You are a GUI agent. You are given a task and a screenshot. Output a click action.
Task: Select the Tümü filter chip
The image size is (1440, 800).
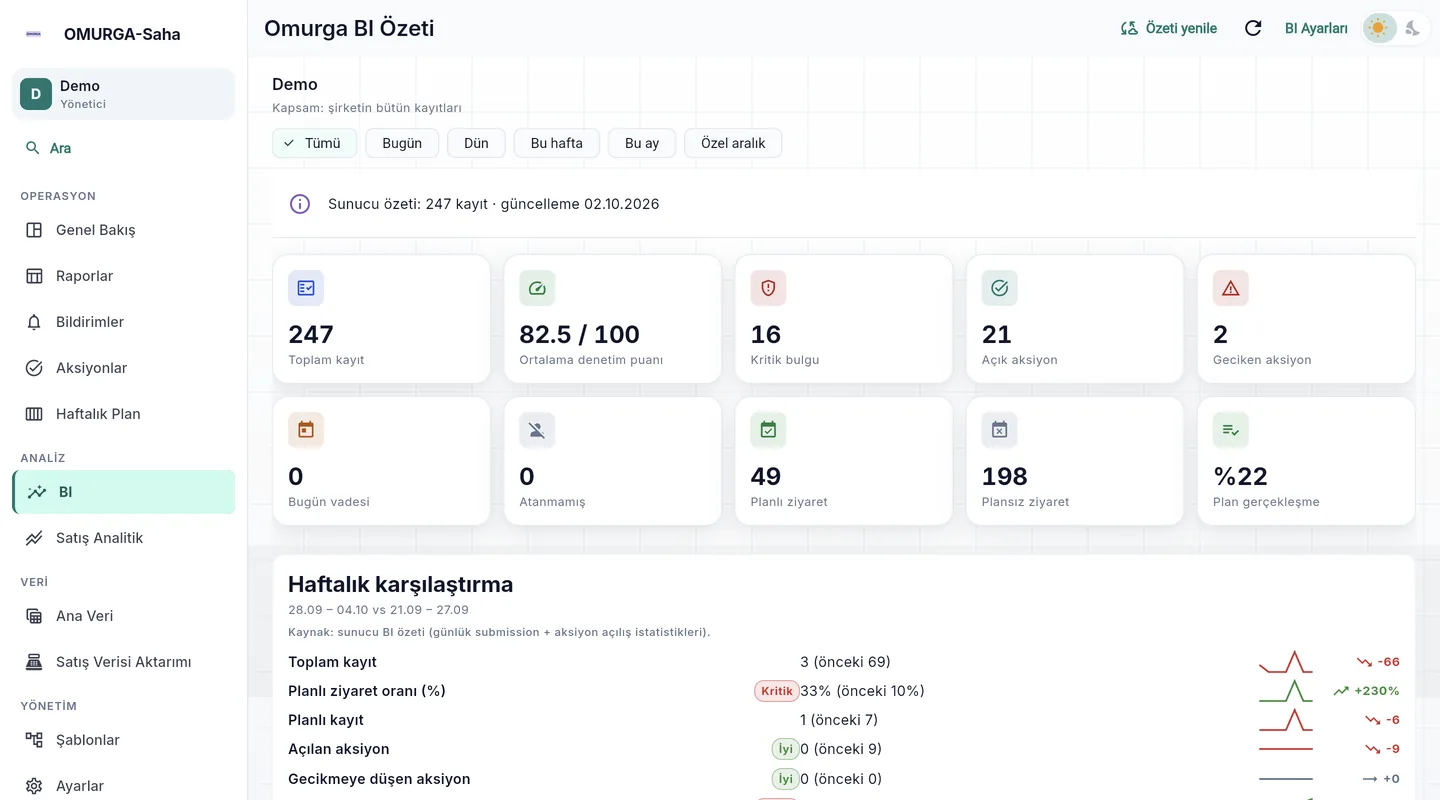(x=314, y=143)
